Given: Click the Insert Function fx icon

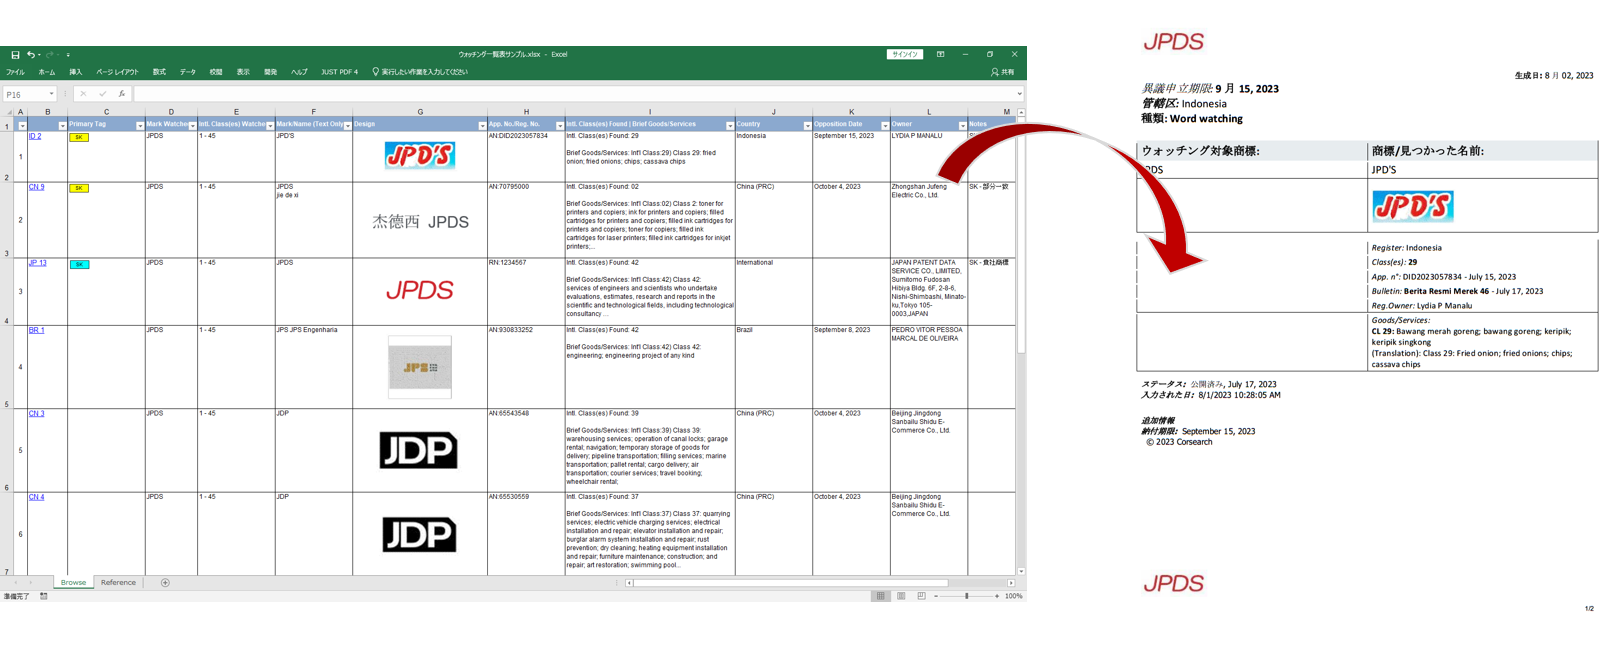Looking at the screenshot, I should pyautogui.click(x=122, y=94).
